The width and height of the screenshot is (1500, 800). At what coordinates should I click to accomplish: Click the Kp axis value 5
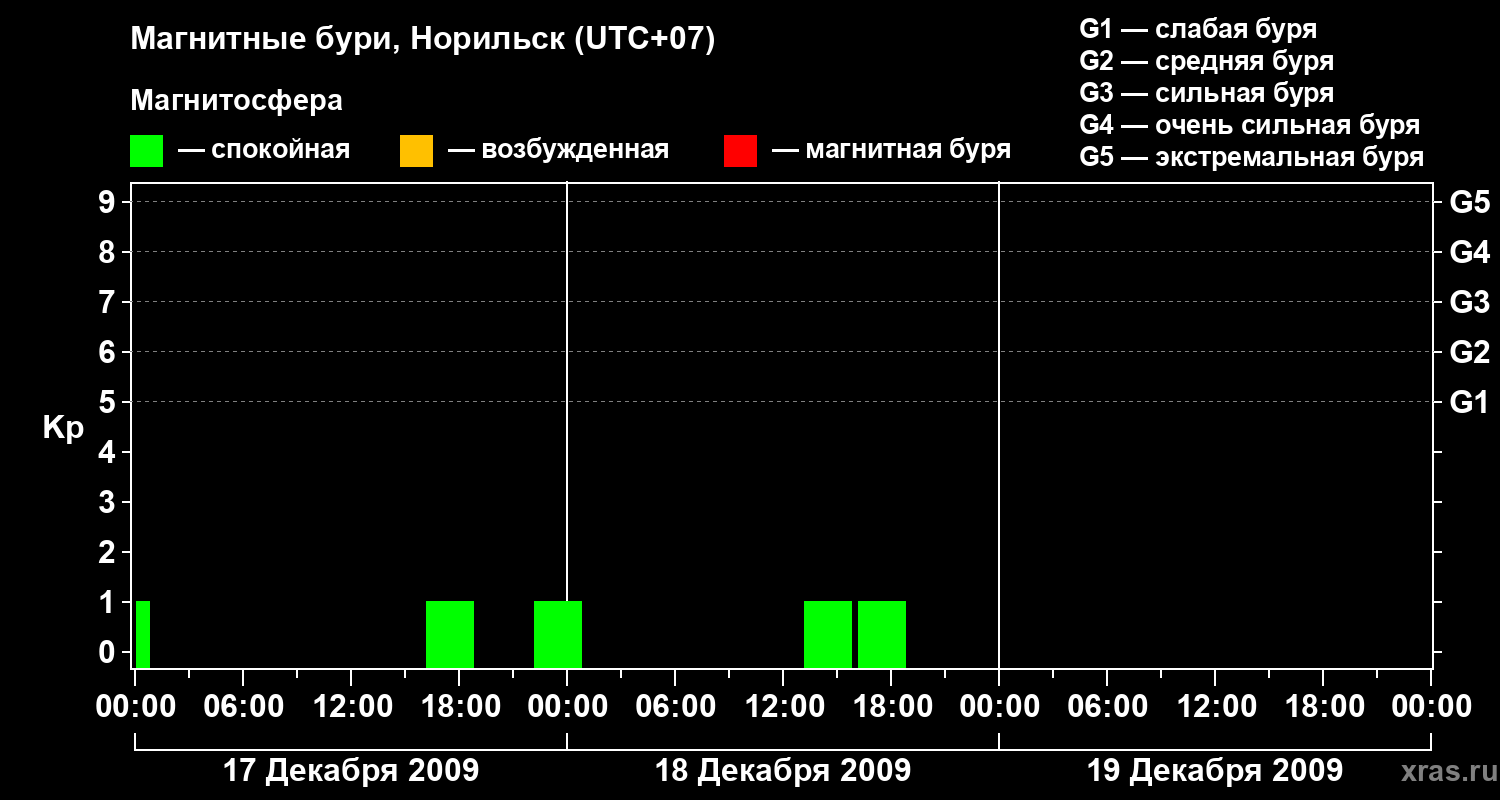coord(109,402)
